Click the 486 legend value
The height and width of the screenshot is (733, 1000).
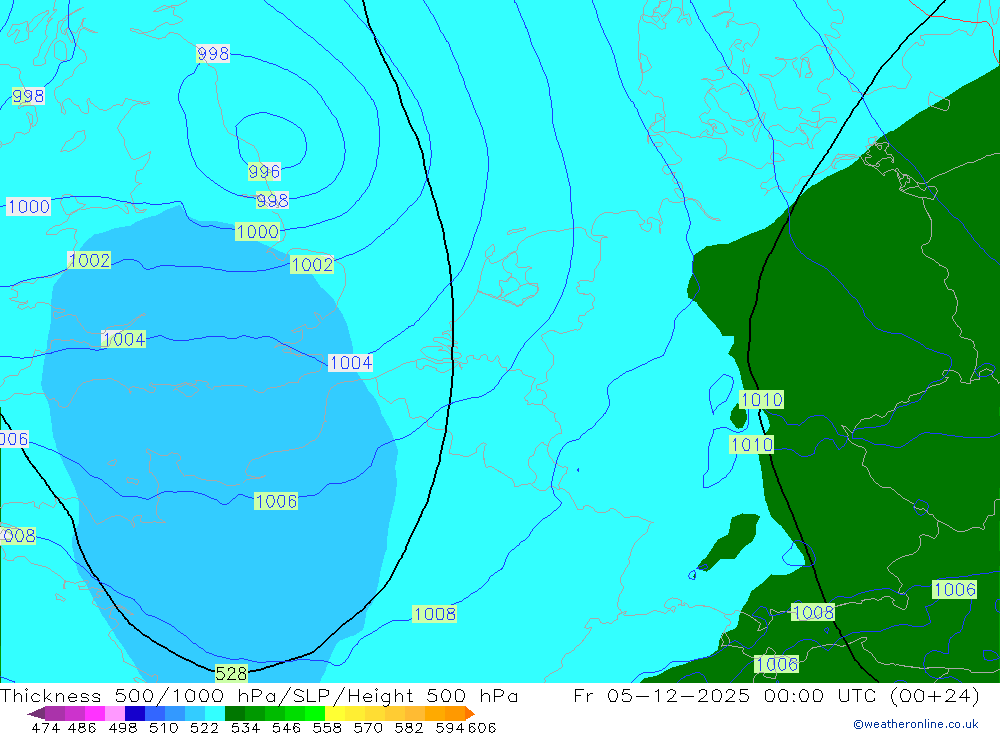tap(82, 727)
